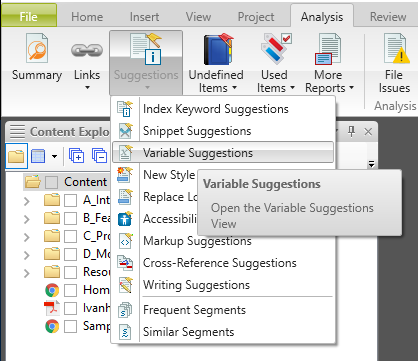Viewport: 418px width, 361px height.
Task: Select the Hom Chrome file icon
Action: point(52,290)
